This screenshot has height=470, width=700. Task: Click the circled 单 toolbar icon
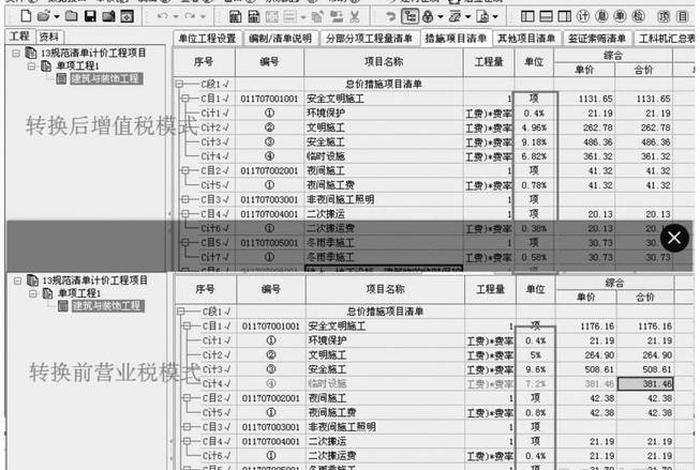(620, 17)
